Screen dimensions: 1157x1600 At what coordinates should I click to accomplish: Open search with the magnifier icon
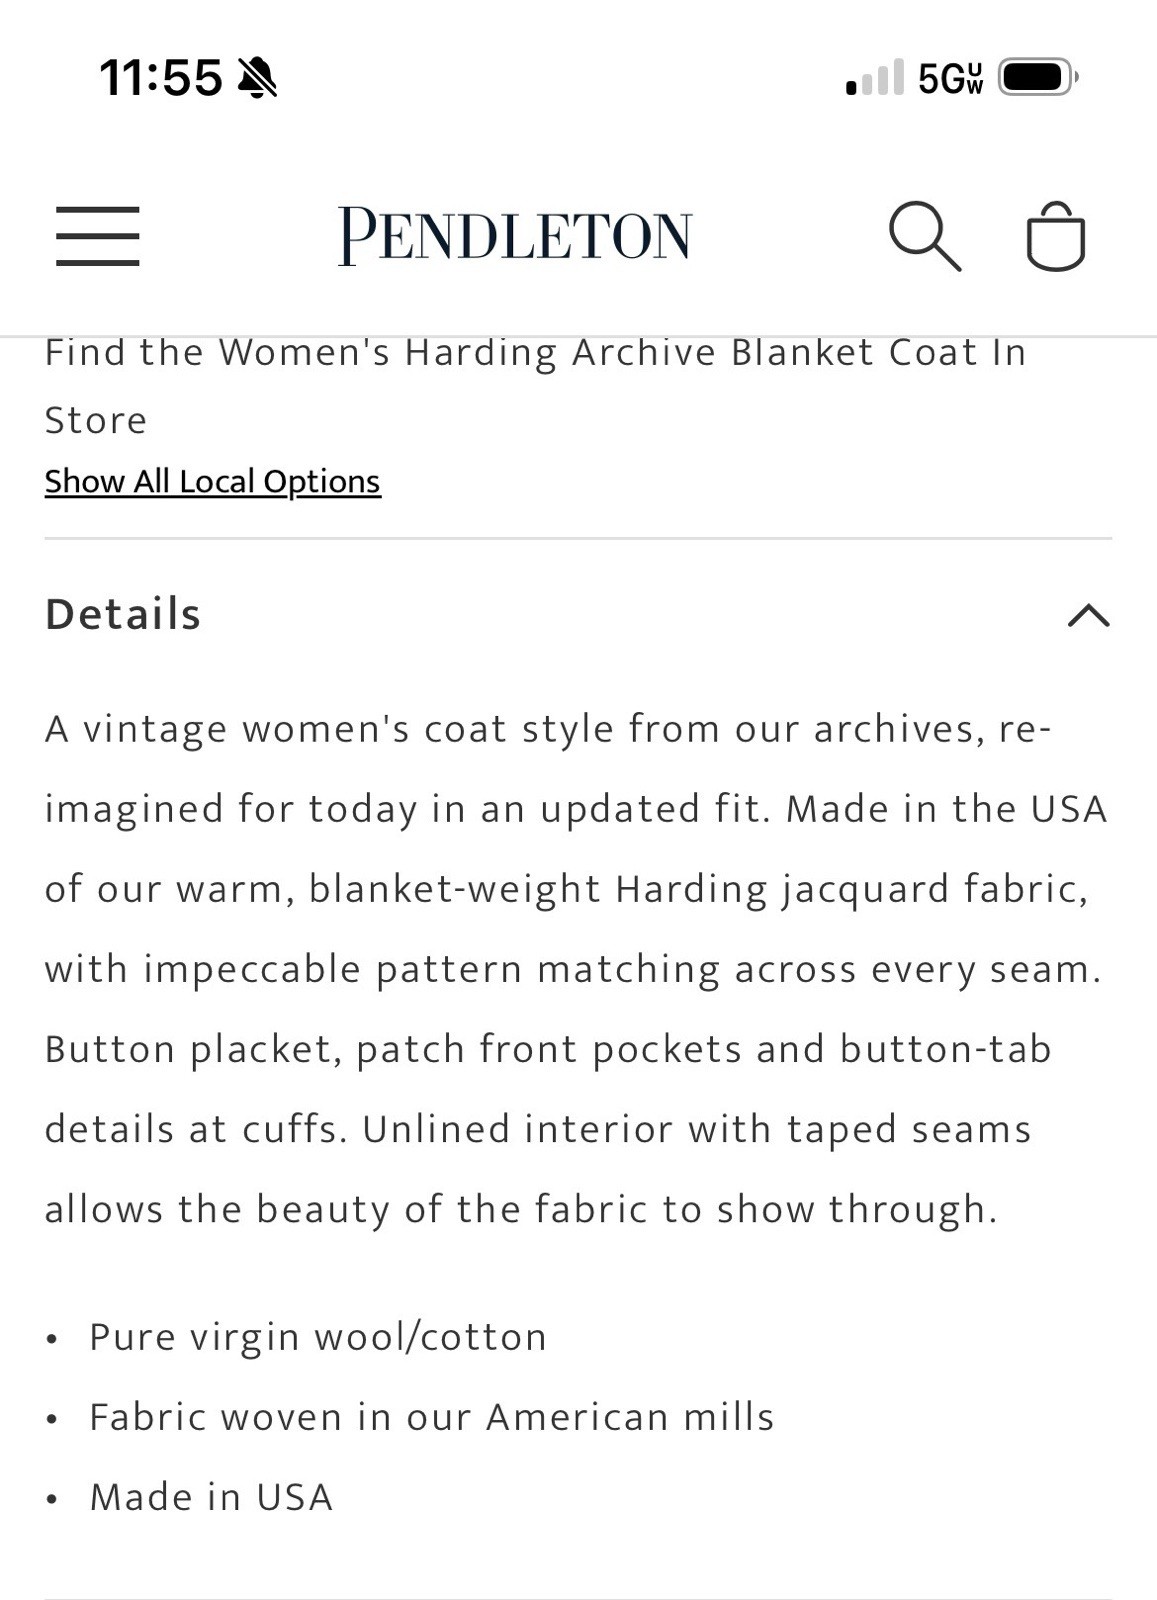point(925,236)
